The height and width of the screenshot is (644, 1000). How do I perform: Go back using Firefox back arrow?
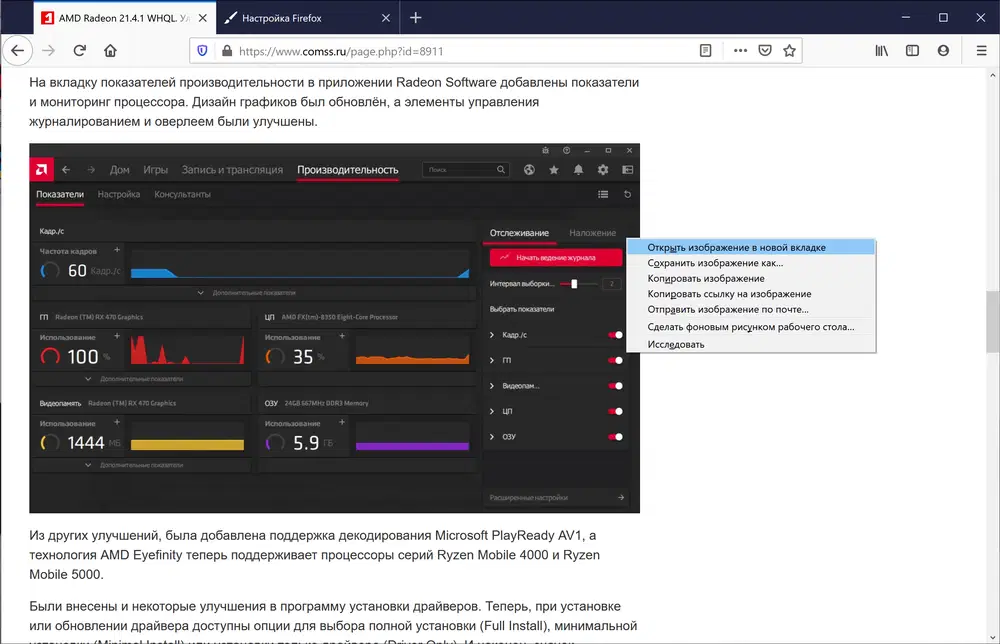pyautogui.click(x=17, y=51)
